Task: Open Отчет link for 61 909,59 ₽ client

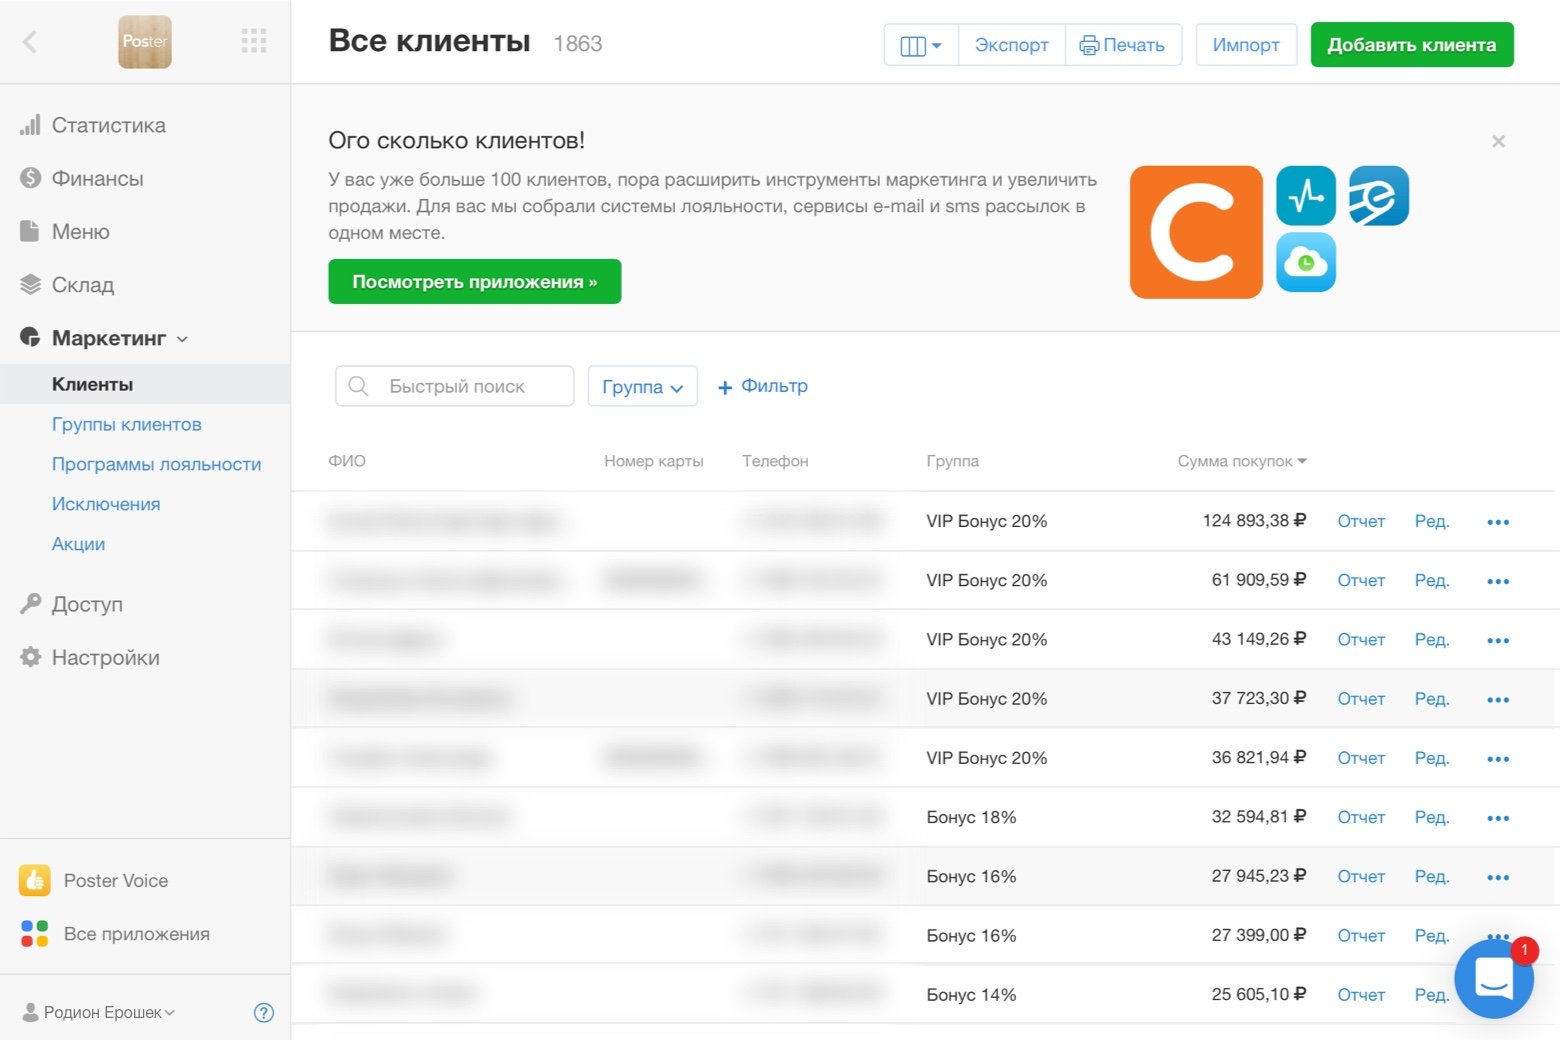Action: (1361, 581)
